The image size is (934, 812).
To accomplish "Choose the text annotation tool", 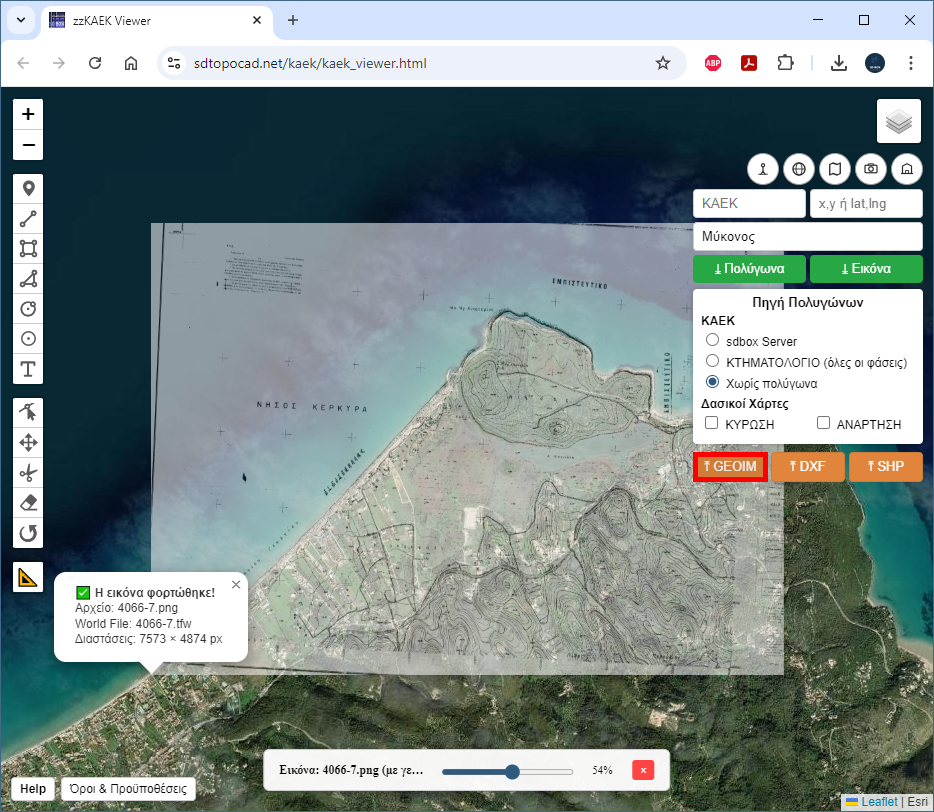I will [x=28, y=369].
